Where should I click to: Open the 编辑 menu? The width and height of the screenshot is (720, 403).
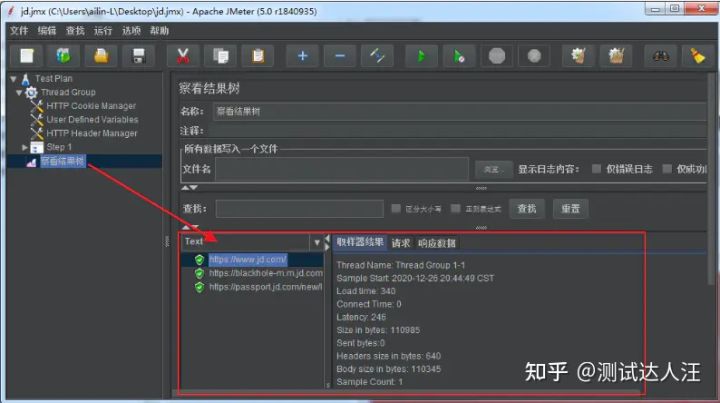pyautogui.click(x=47, y=31)
